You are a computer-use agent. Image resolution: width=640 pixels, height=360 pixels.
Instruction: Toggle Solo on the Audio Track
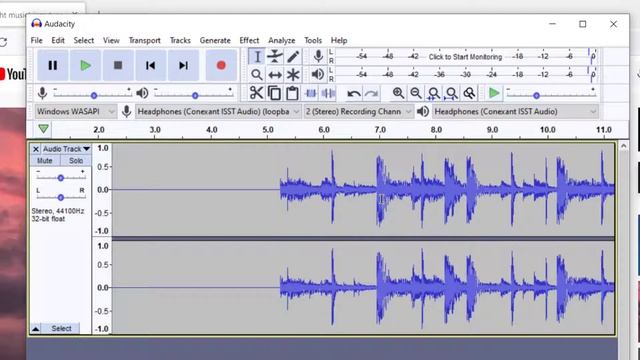pyautogui.click(x=76, y=160)
